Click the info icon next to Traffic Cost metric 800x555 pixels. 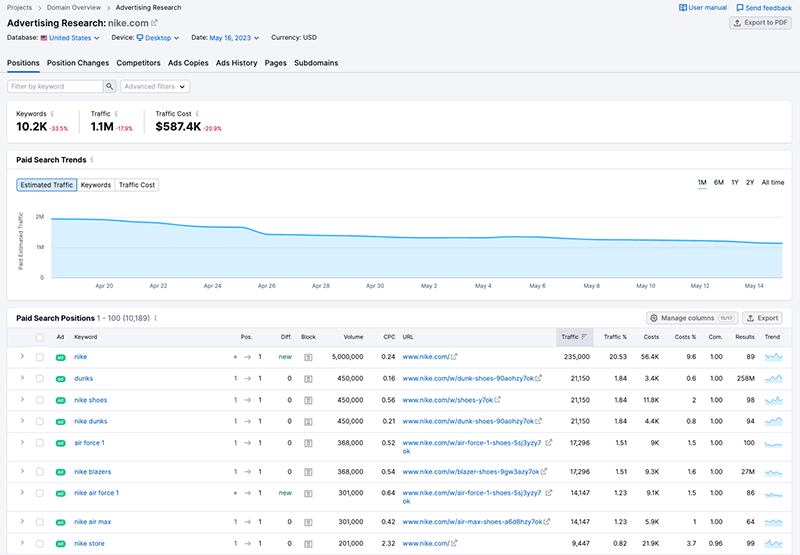197,114
